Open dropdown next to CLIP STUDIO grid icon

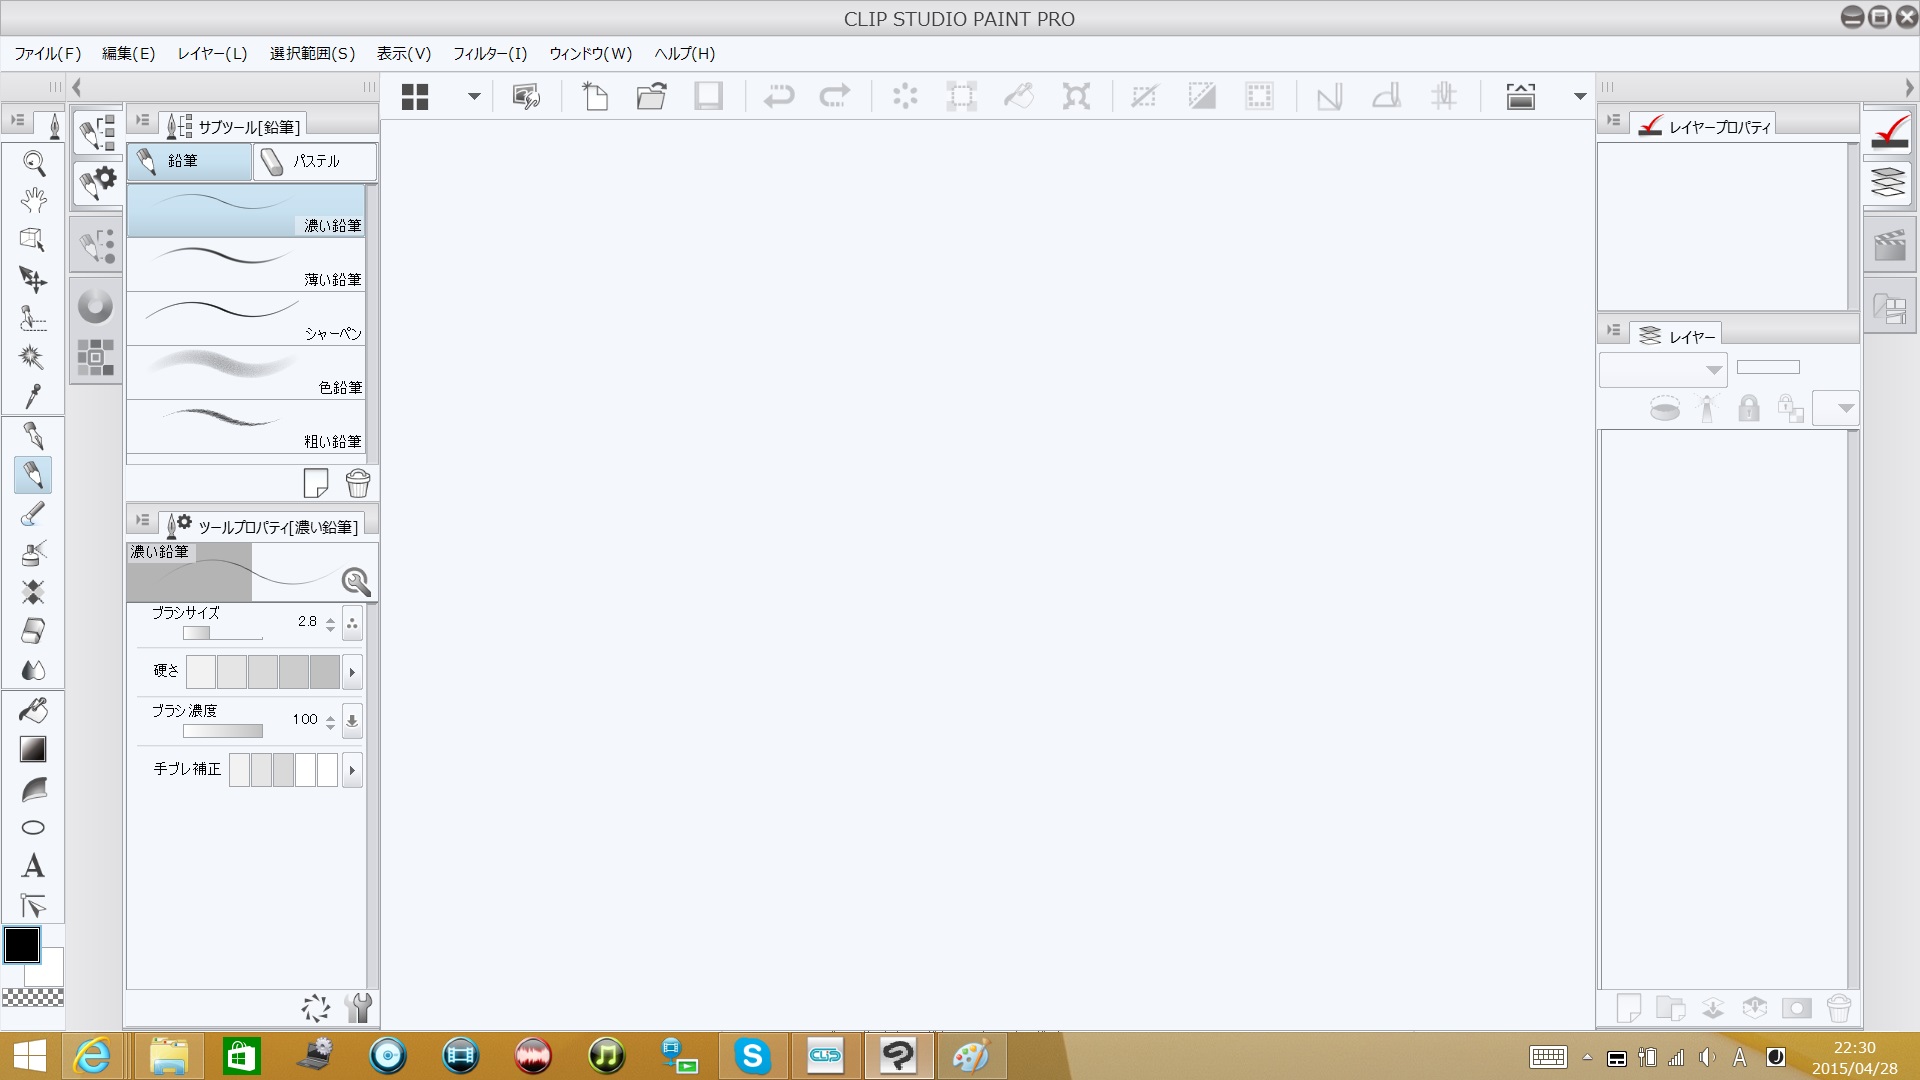(x=474, y=97)
